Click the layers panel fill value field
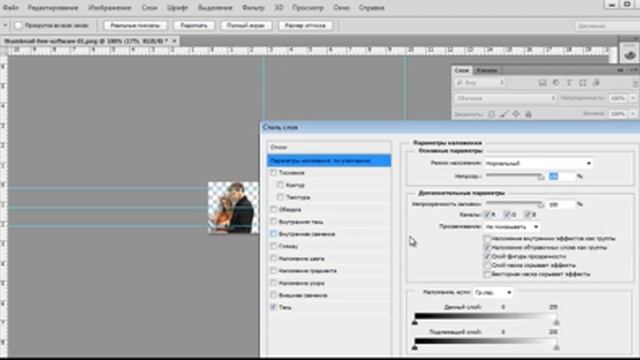640x360 pixels. (x=618, y=114)
